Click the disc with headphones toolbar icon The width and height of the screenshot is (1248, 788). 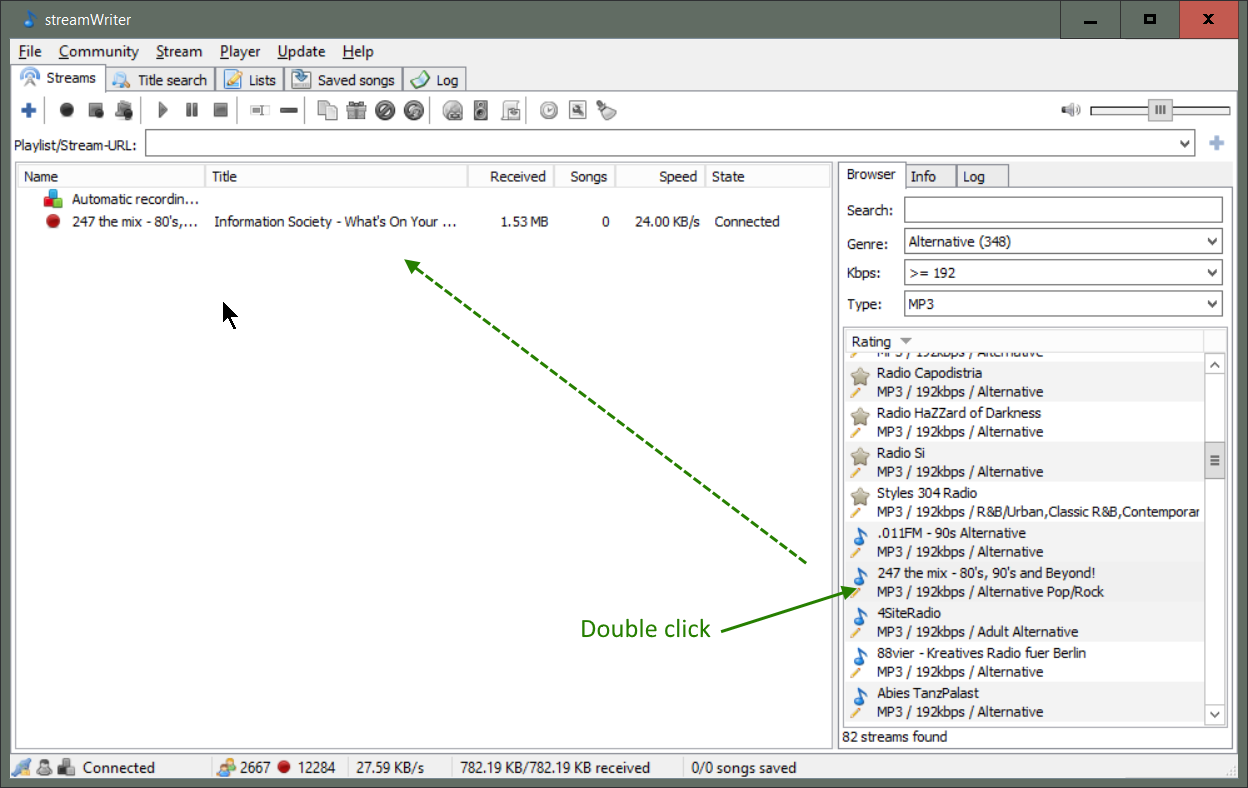click(x=453, y=110)
